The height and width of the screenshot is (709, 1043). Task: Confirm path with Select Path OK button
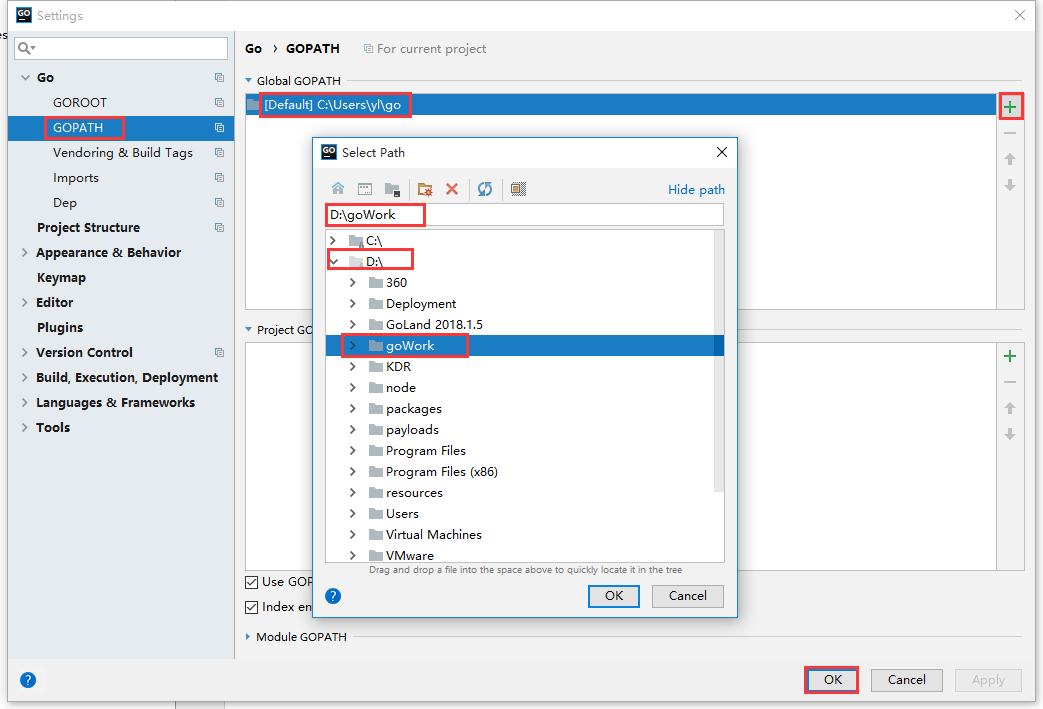pyautogui.click(x=613, y=596)
